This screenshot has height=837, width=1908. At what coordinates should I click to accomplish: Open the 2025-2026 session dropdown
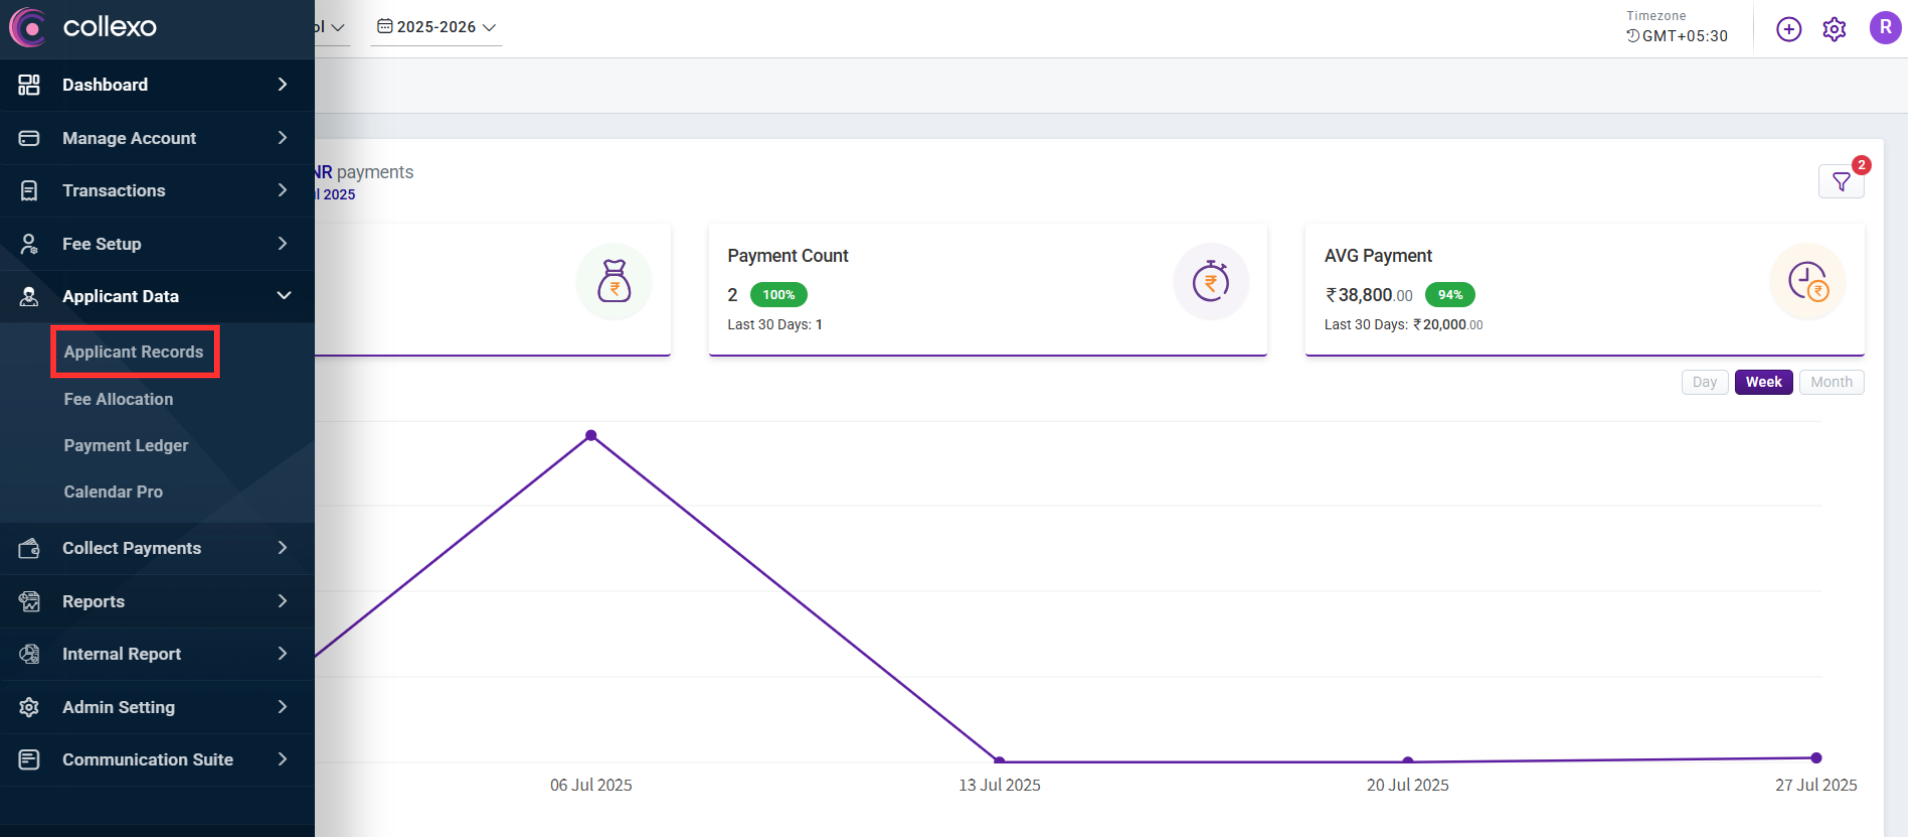[436, 27]
